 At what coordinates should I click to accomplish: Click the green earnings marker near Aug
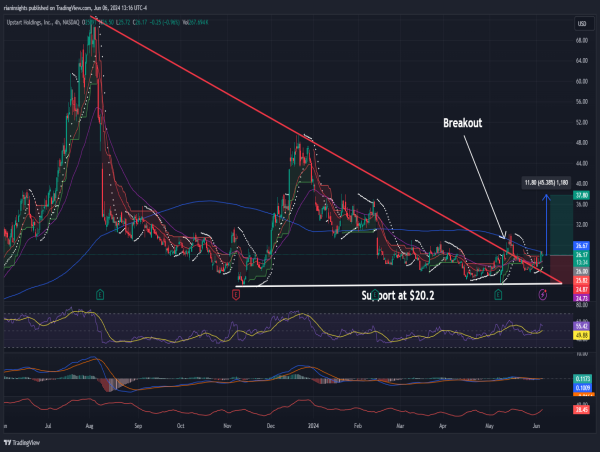(x=100, y=295)
